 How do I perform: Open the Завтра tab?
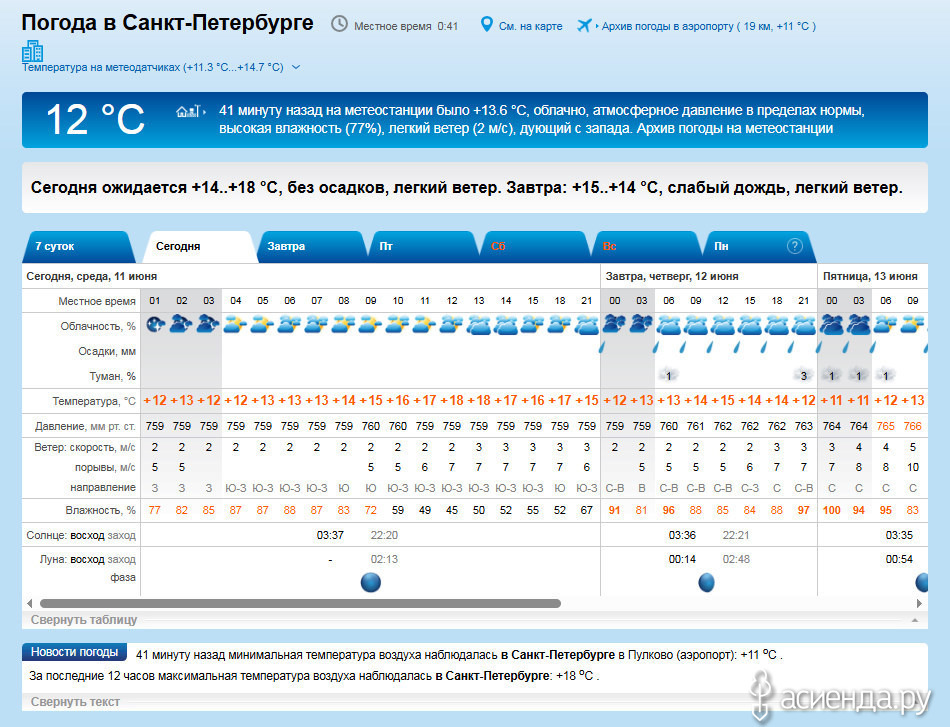[311, 247]
